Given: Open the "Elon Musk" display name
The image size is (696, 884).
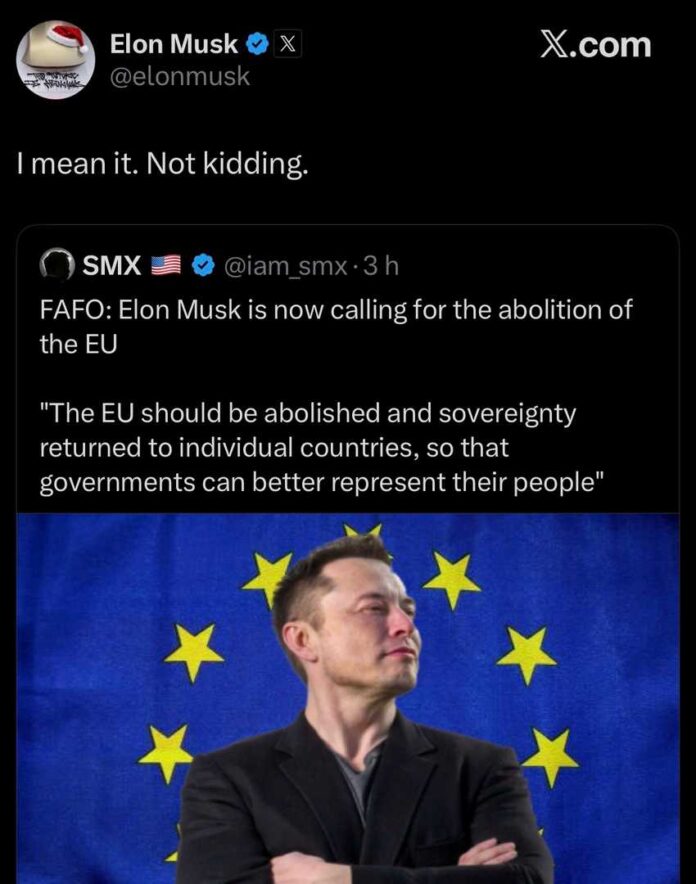Looking at the screenshot, I should [174, 44].
